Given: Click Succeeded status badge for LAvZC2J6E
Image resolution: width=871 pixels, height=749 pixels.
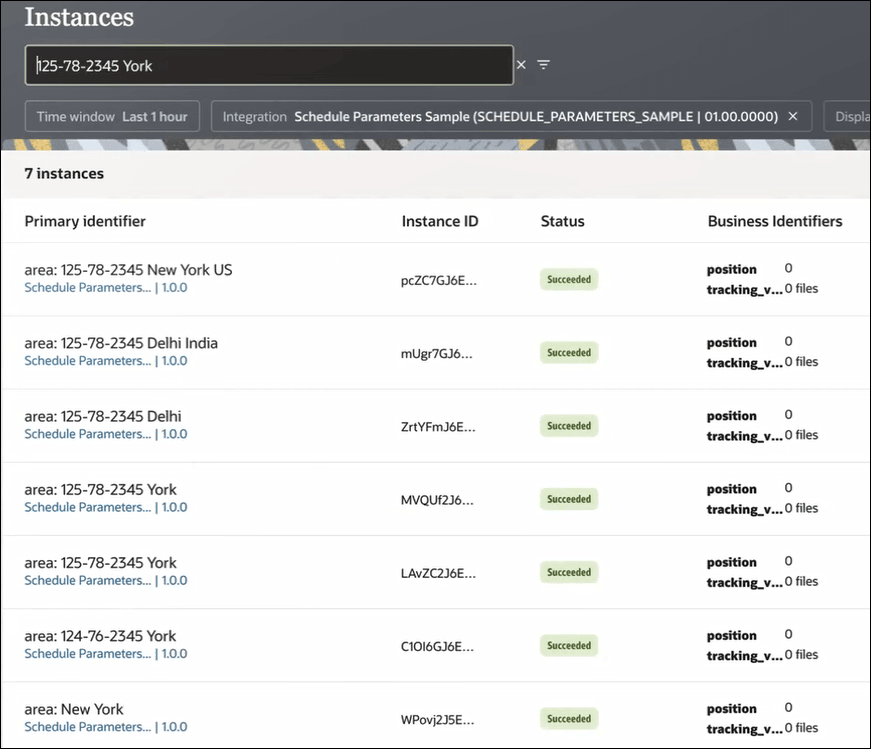Looking at the screenshot, I should pyautogui.click(x=569, y=572).
